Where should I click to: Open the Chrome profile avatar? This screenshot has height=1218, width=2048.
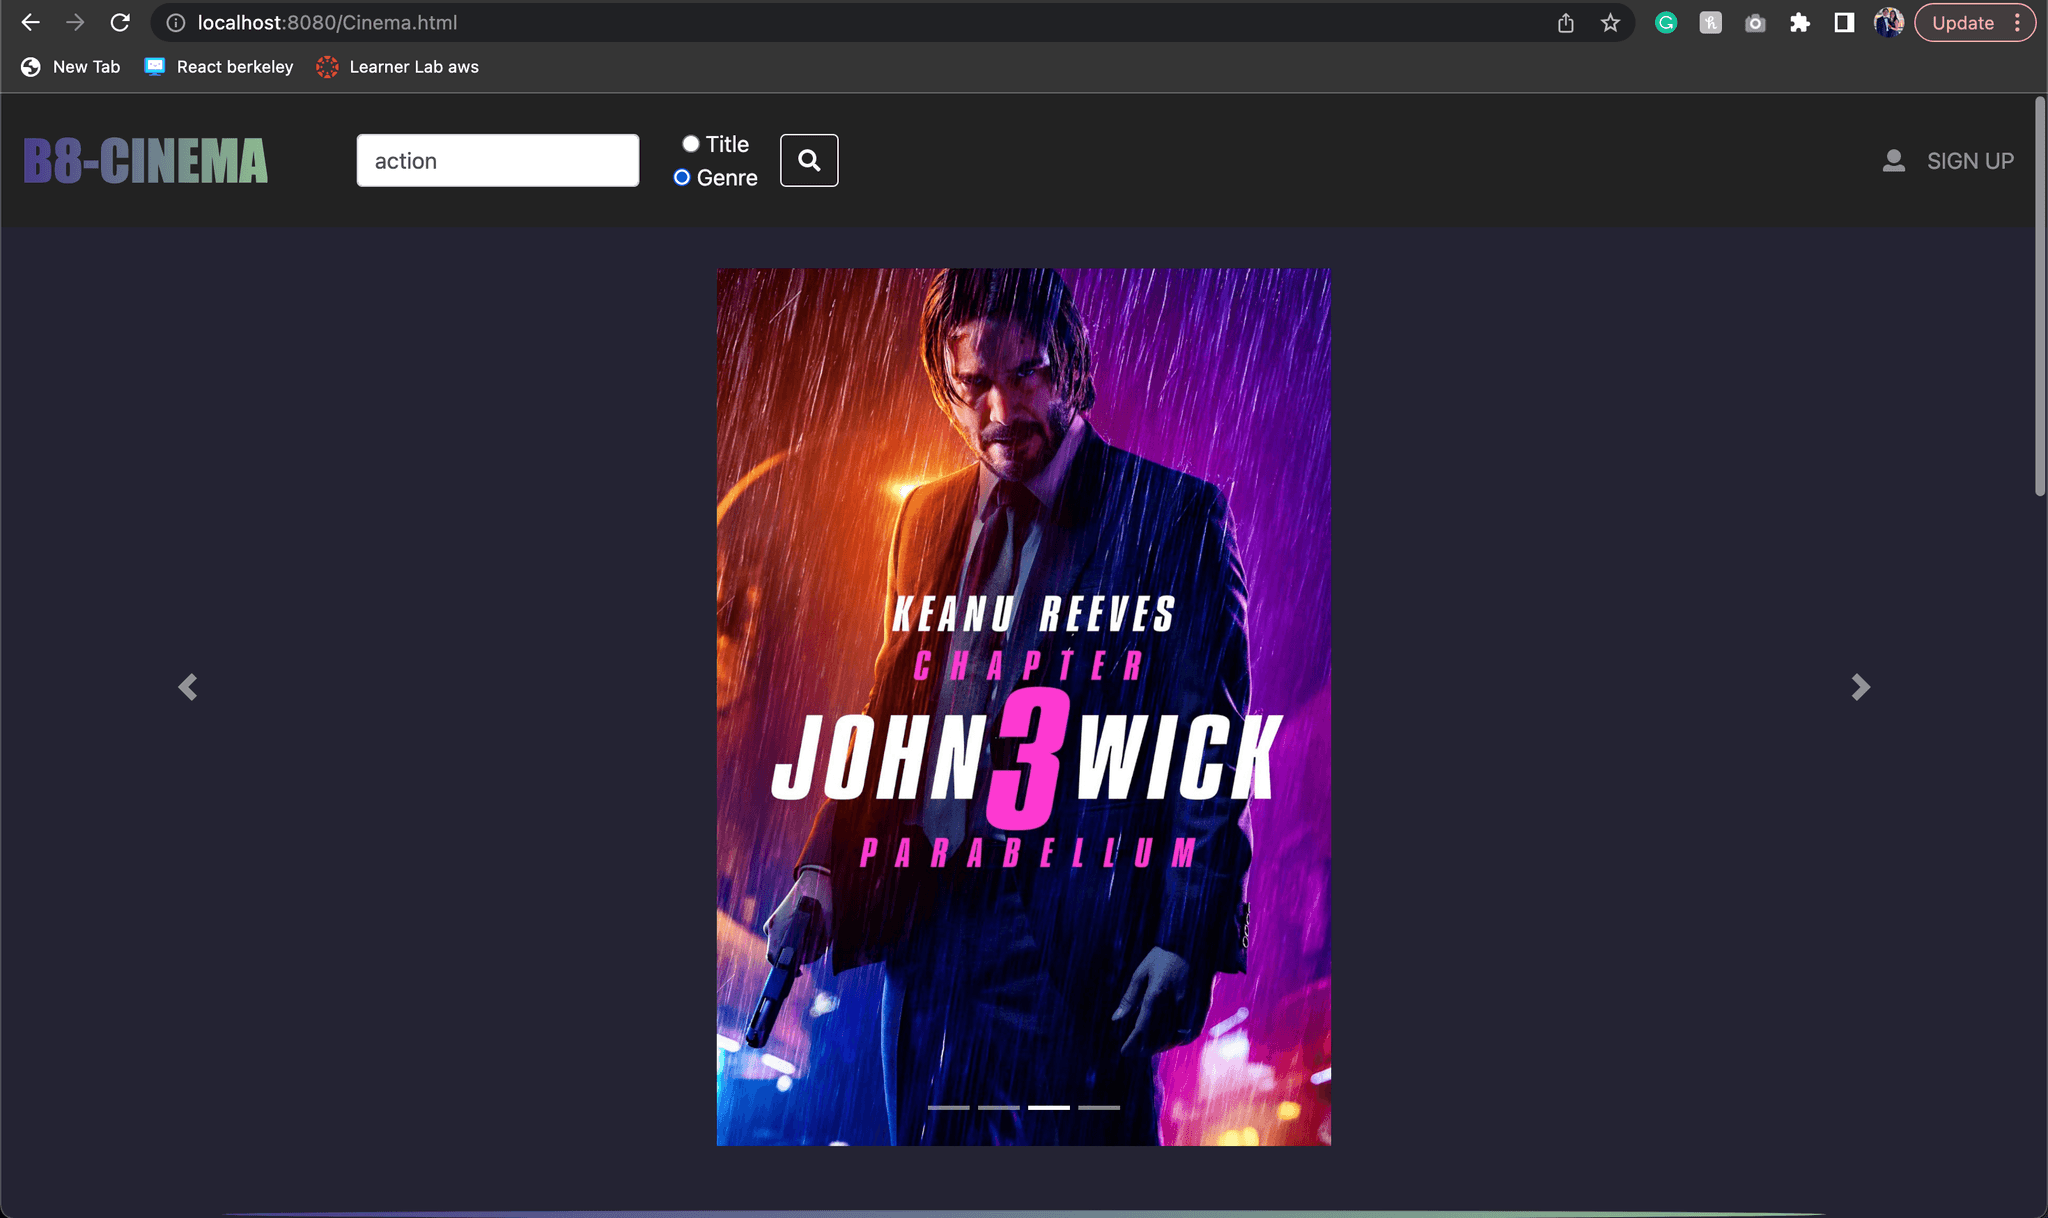(x=1888, y=22)
